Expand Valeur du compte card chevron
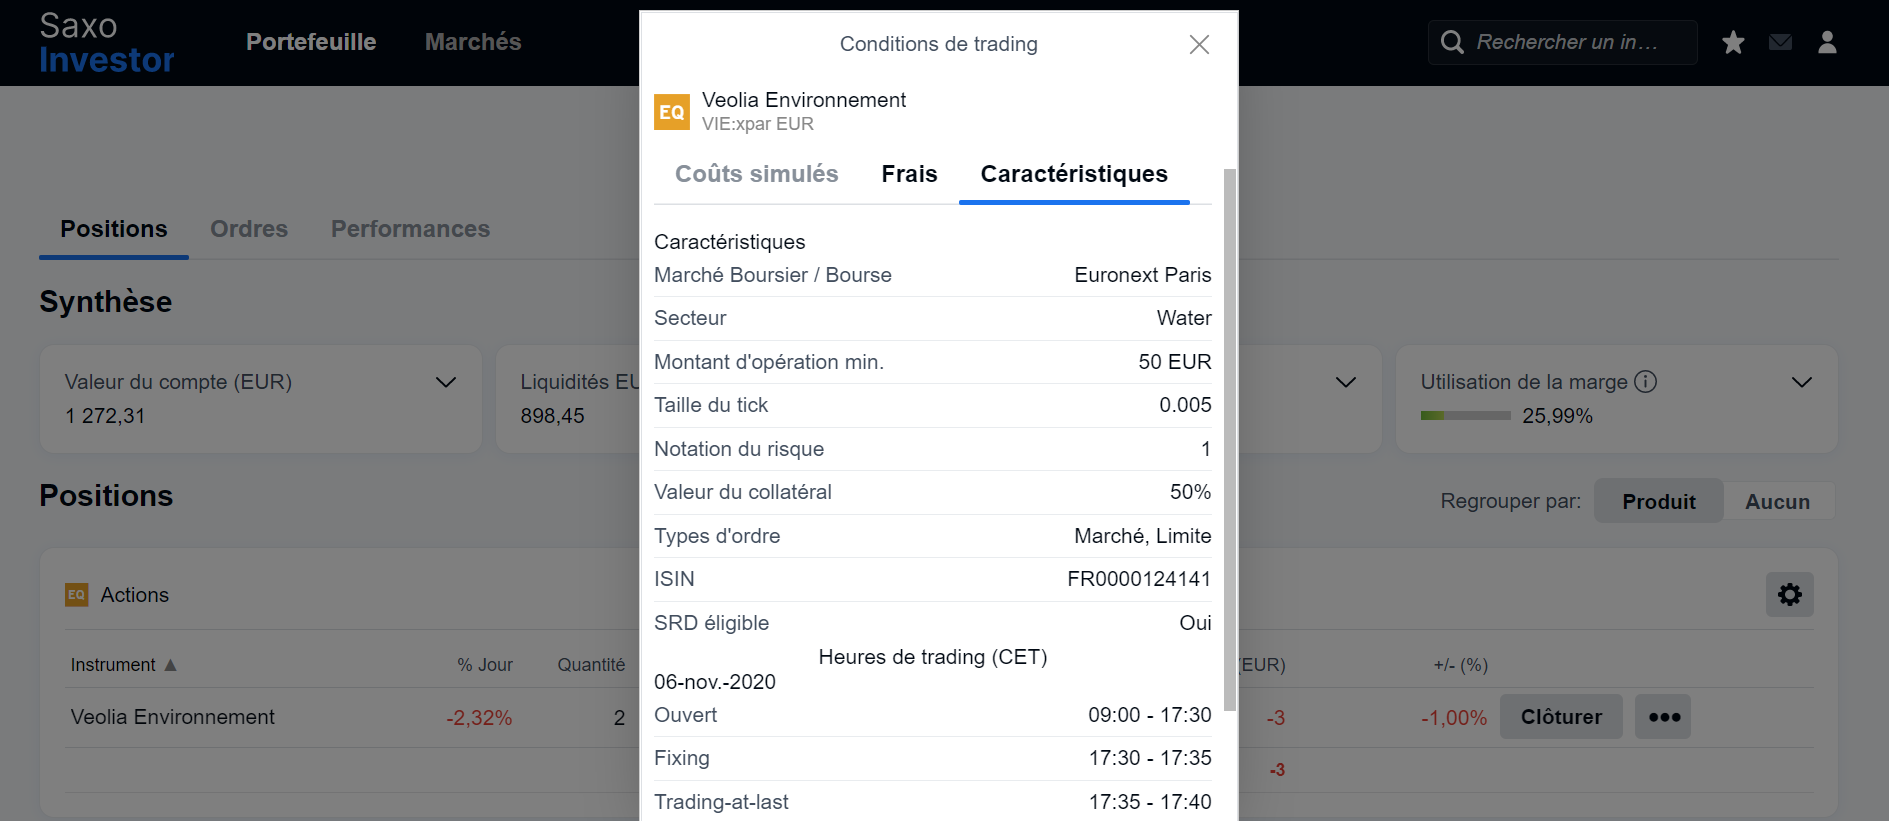The image size is (1889, 821). coord(446,382)
